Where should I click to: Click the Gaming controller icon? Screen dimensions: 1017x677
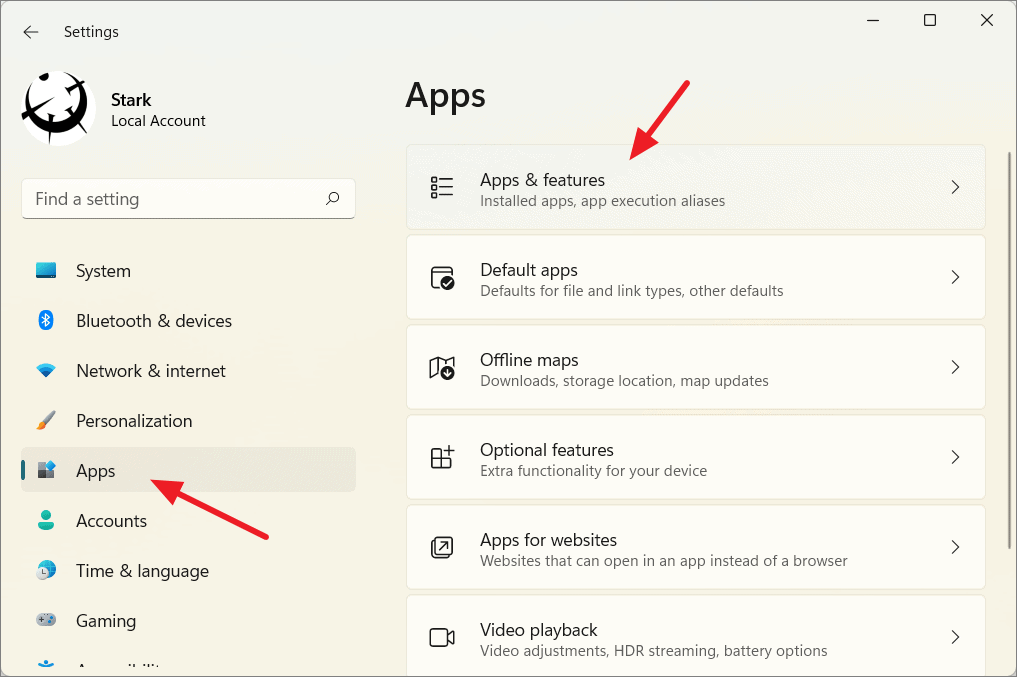[x=46, y=621]
